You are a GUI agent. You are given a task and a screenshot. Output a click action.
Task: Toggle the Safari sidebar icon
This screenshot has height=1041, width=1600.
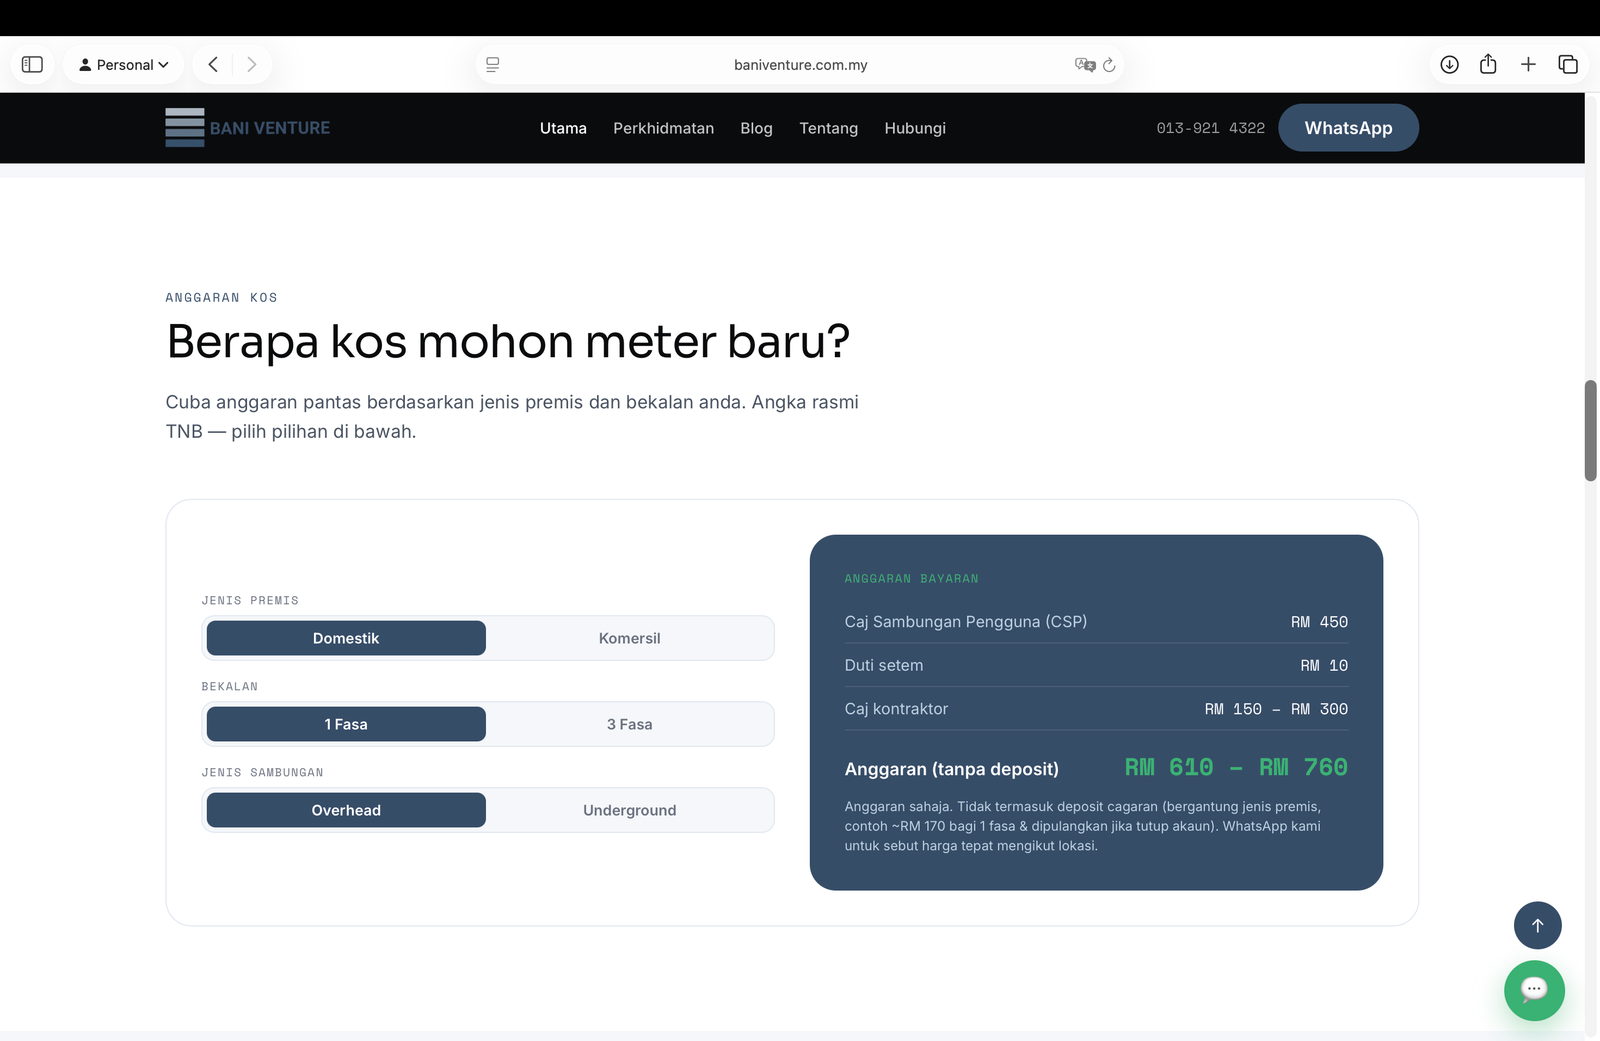[x=32, y=64]
